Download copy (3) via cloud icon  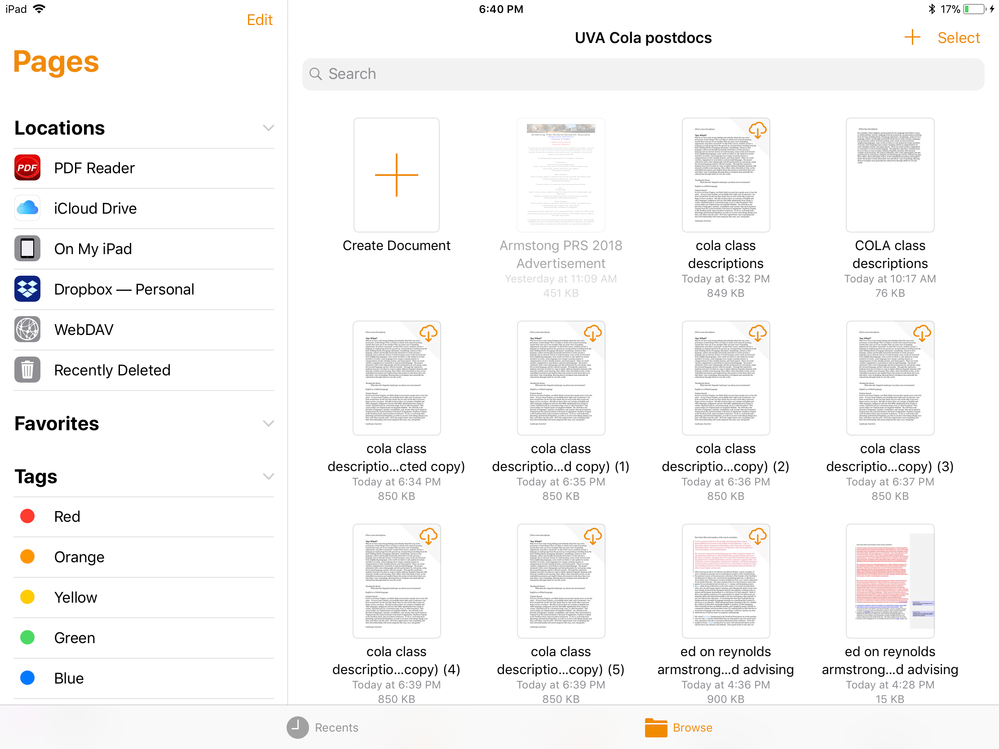pyautogui.click(x=922, y=332)
